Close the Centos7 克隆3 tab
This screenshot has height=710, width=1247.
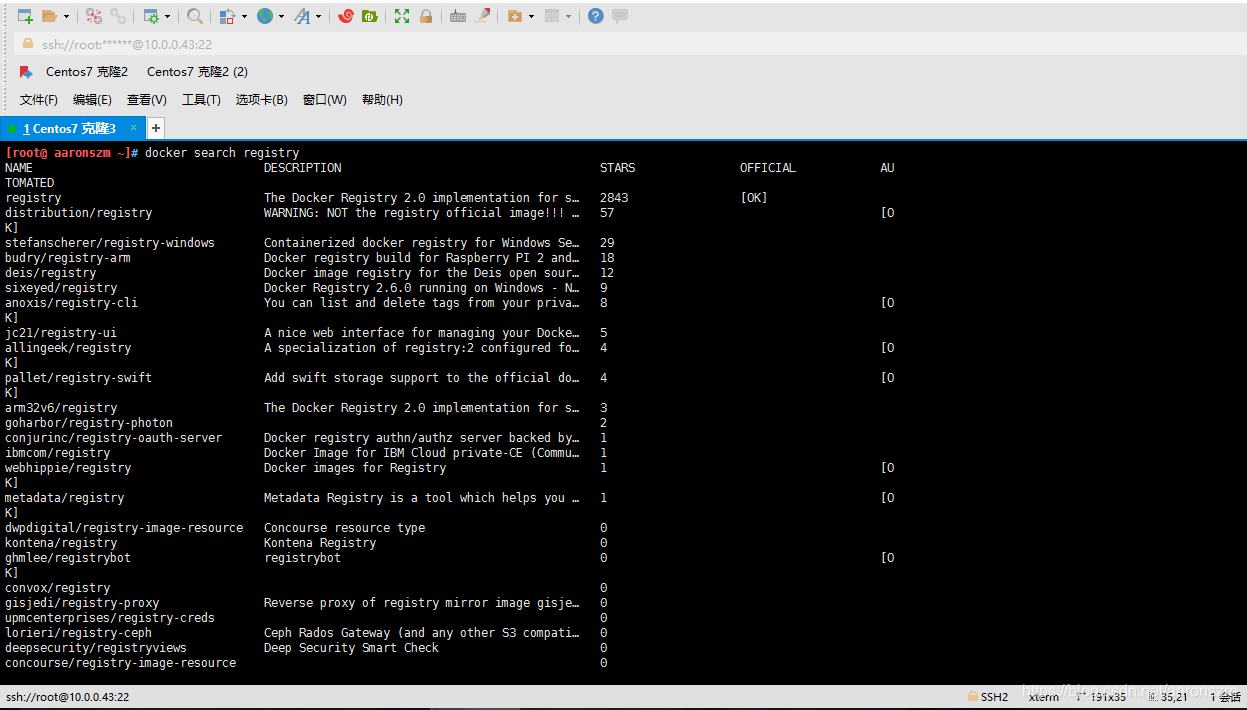[x=133, y=128]
